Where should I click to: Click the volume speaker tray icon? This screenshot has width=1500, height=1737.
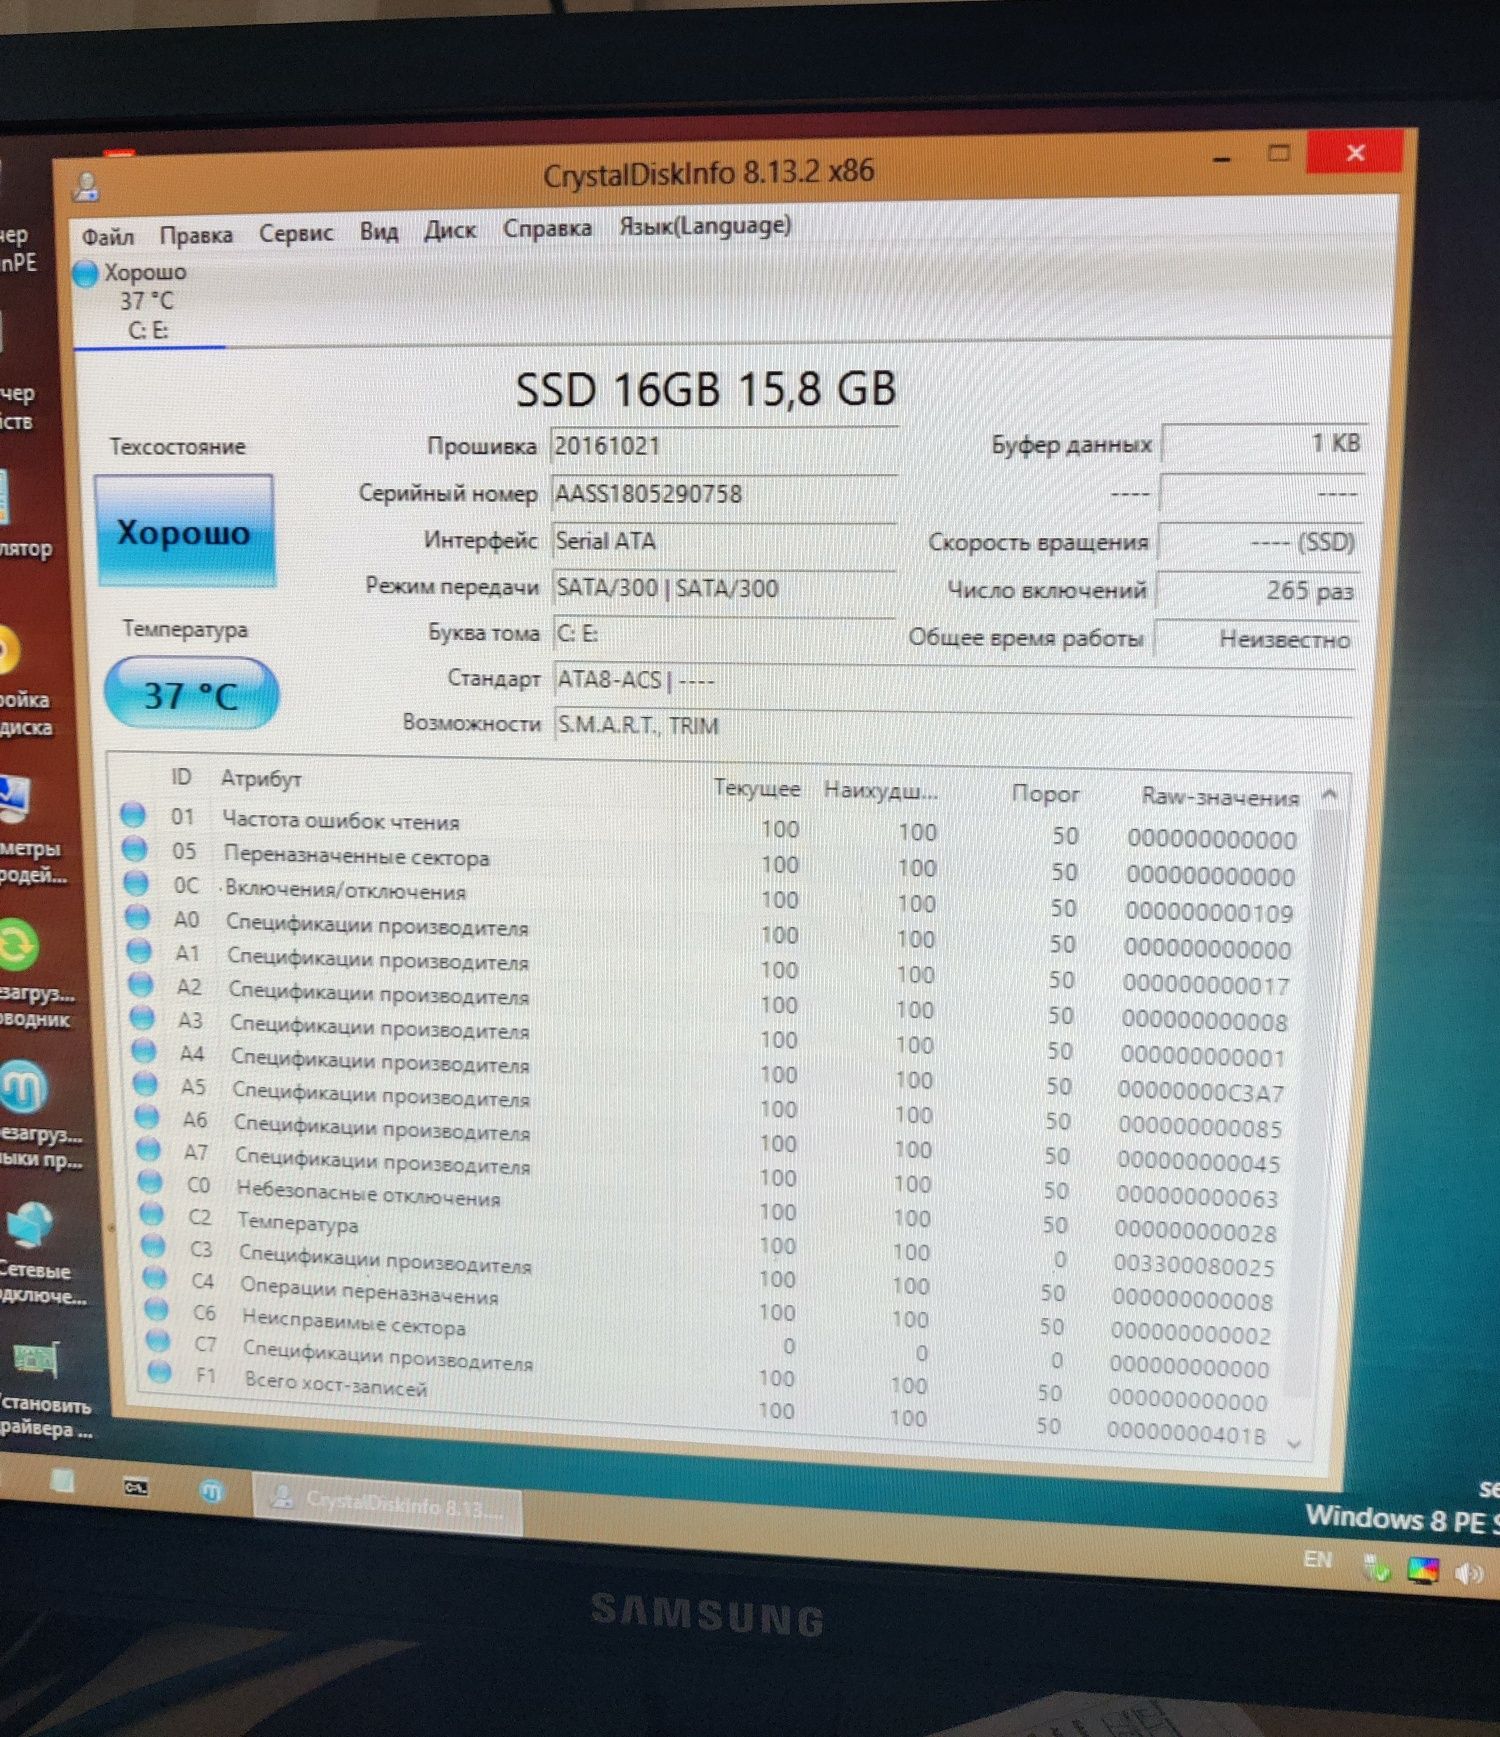click(x=1469, y=1574)
